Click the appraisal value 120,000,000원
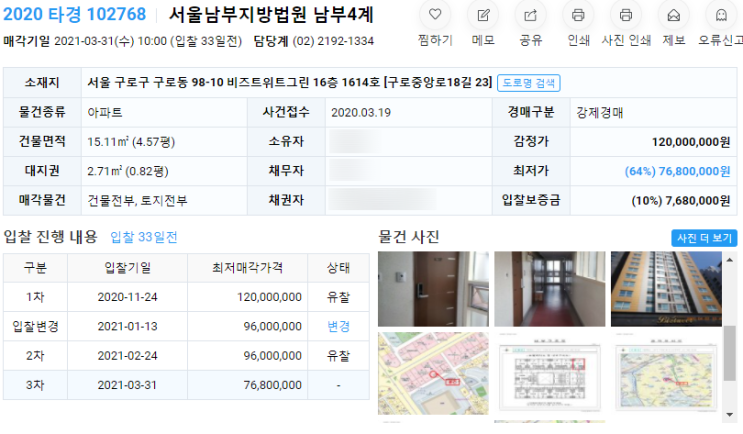 pos(691,142)
